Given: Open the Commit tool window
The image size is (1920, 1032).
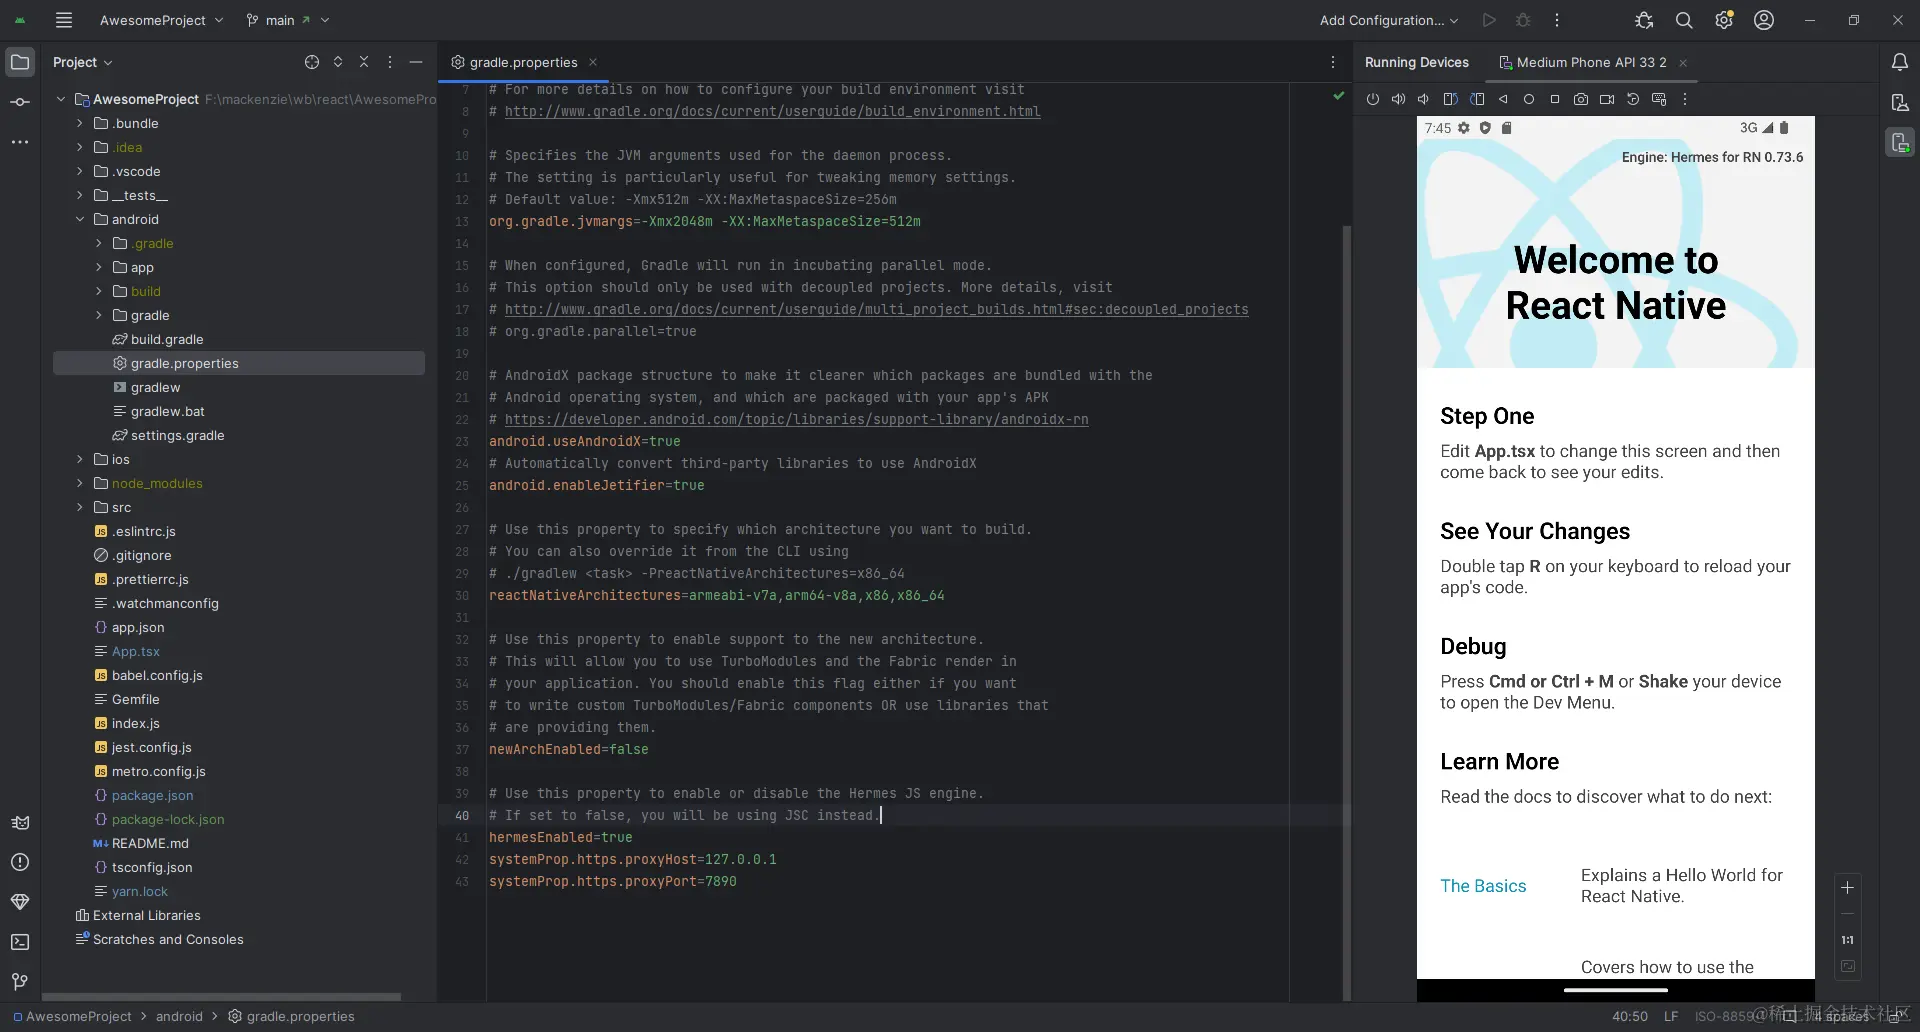Looking at the screenshot, I should 20,102.
